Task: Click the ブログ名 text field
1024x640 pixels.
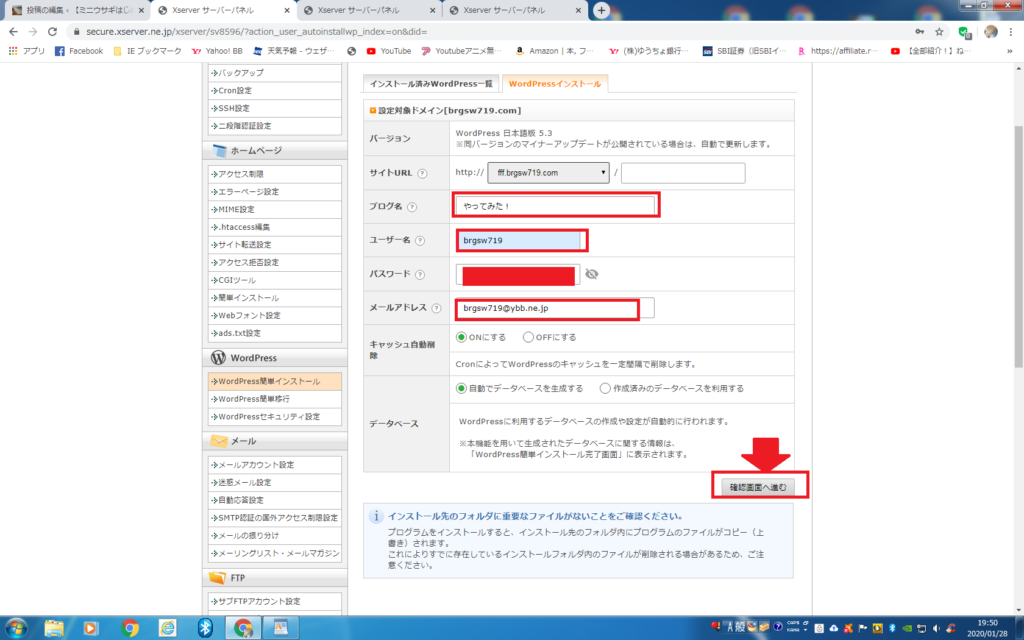Action: 556,206
